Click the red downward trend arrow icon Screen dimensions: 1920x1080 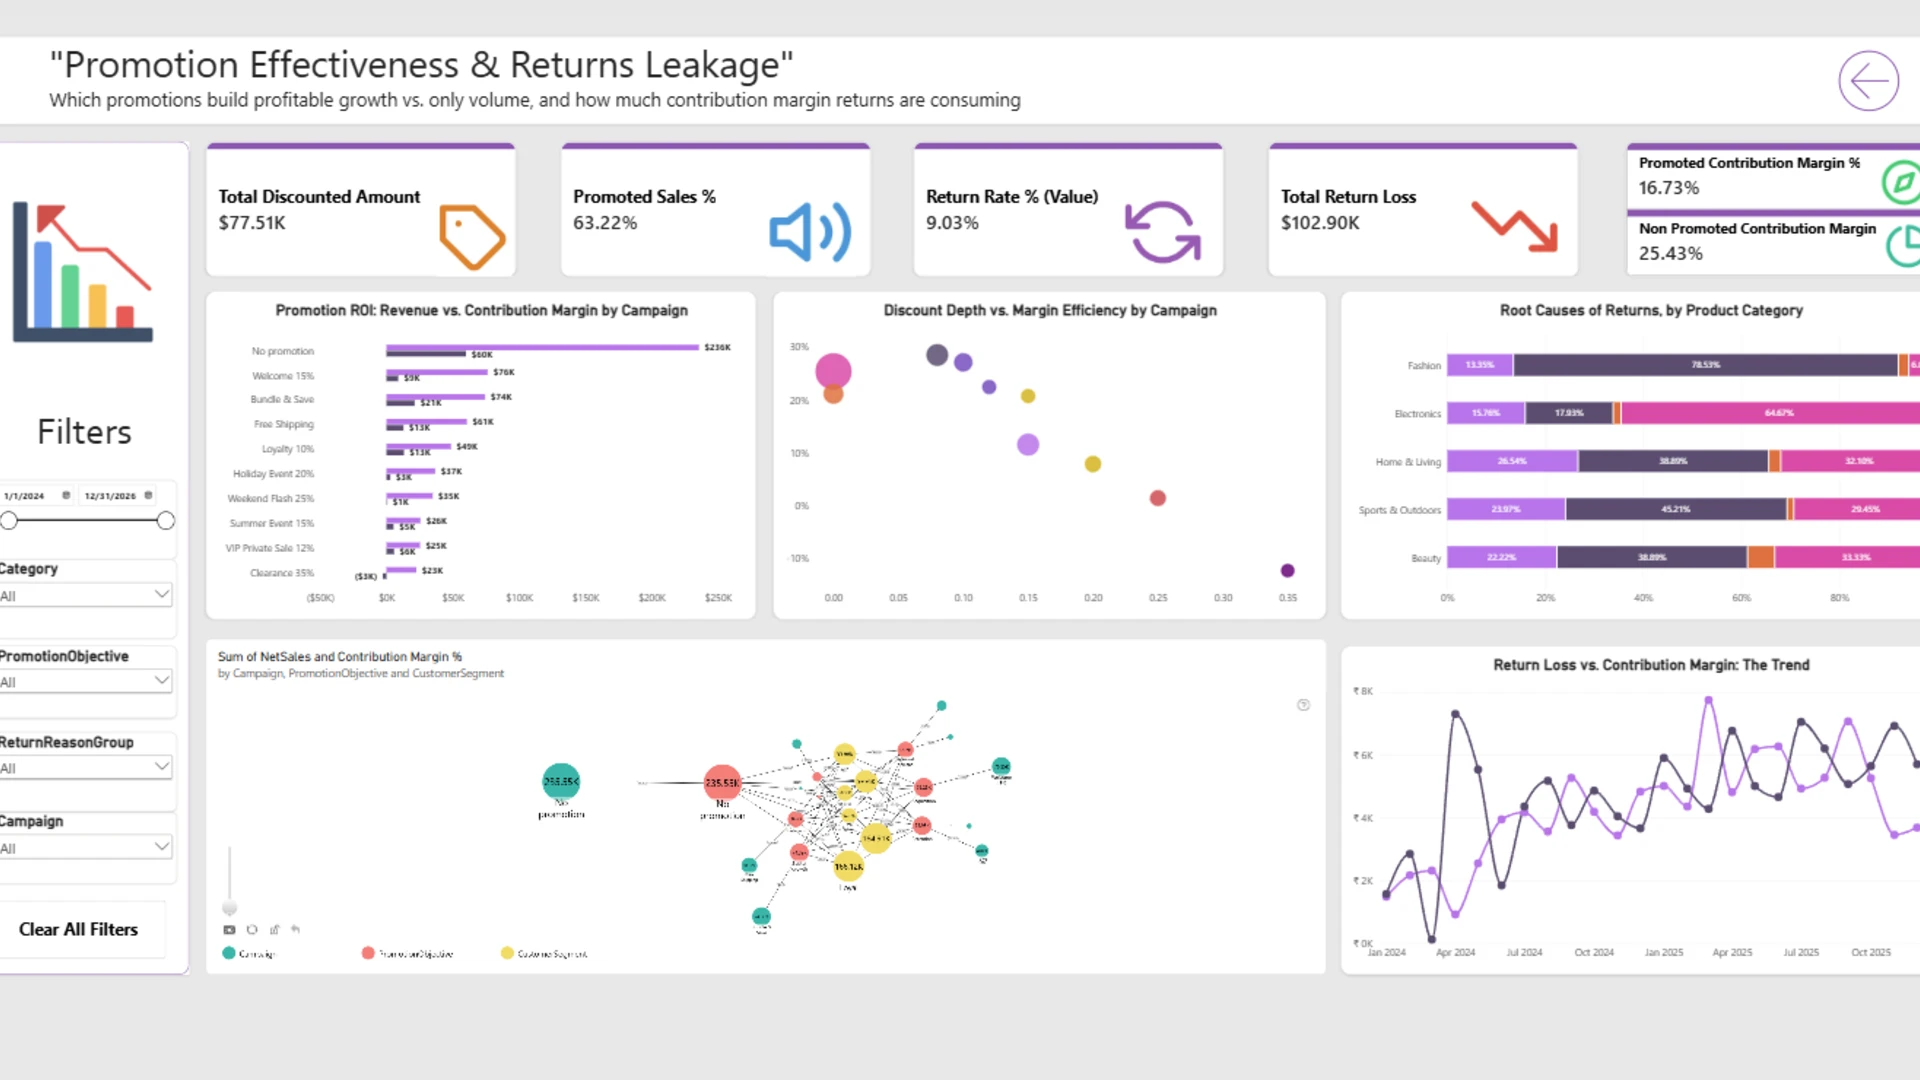click(x=1514, y=226)
